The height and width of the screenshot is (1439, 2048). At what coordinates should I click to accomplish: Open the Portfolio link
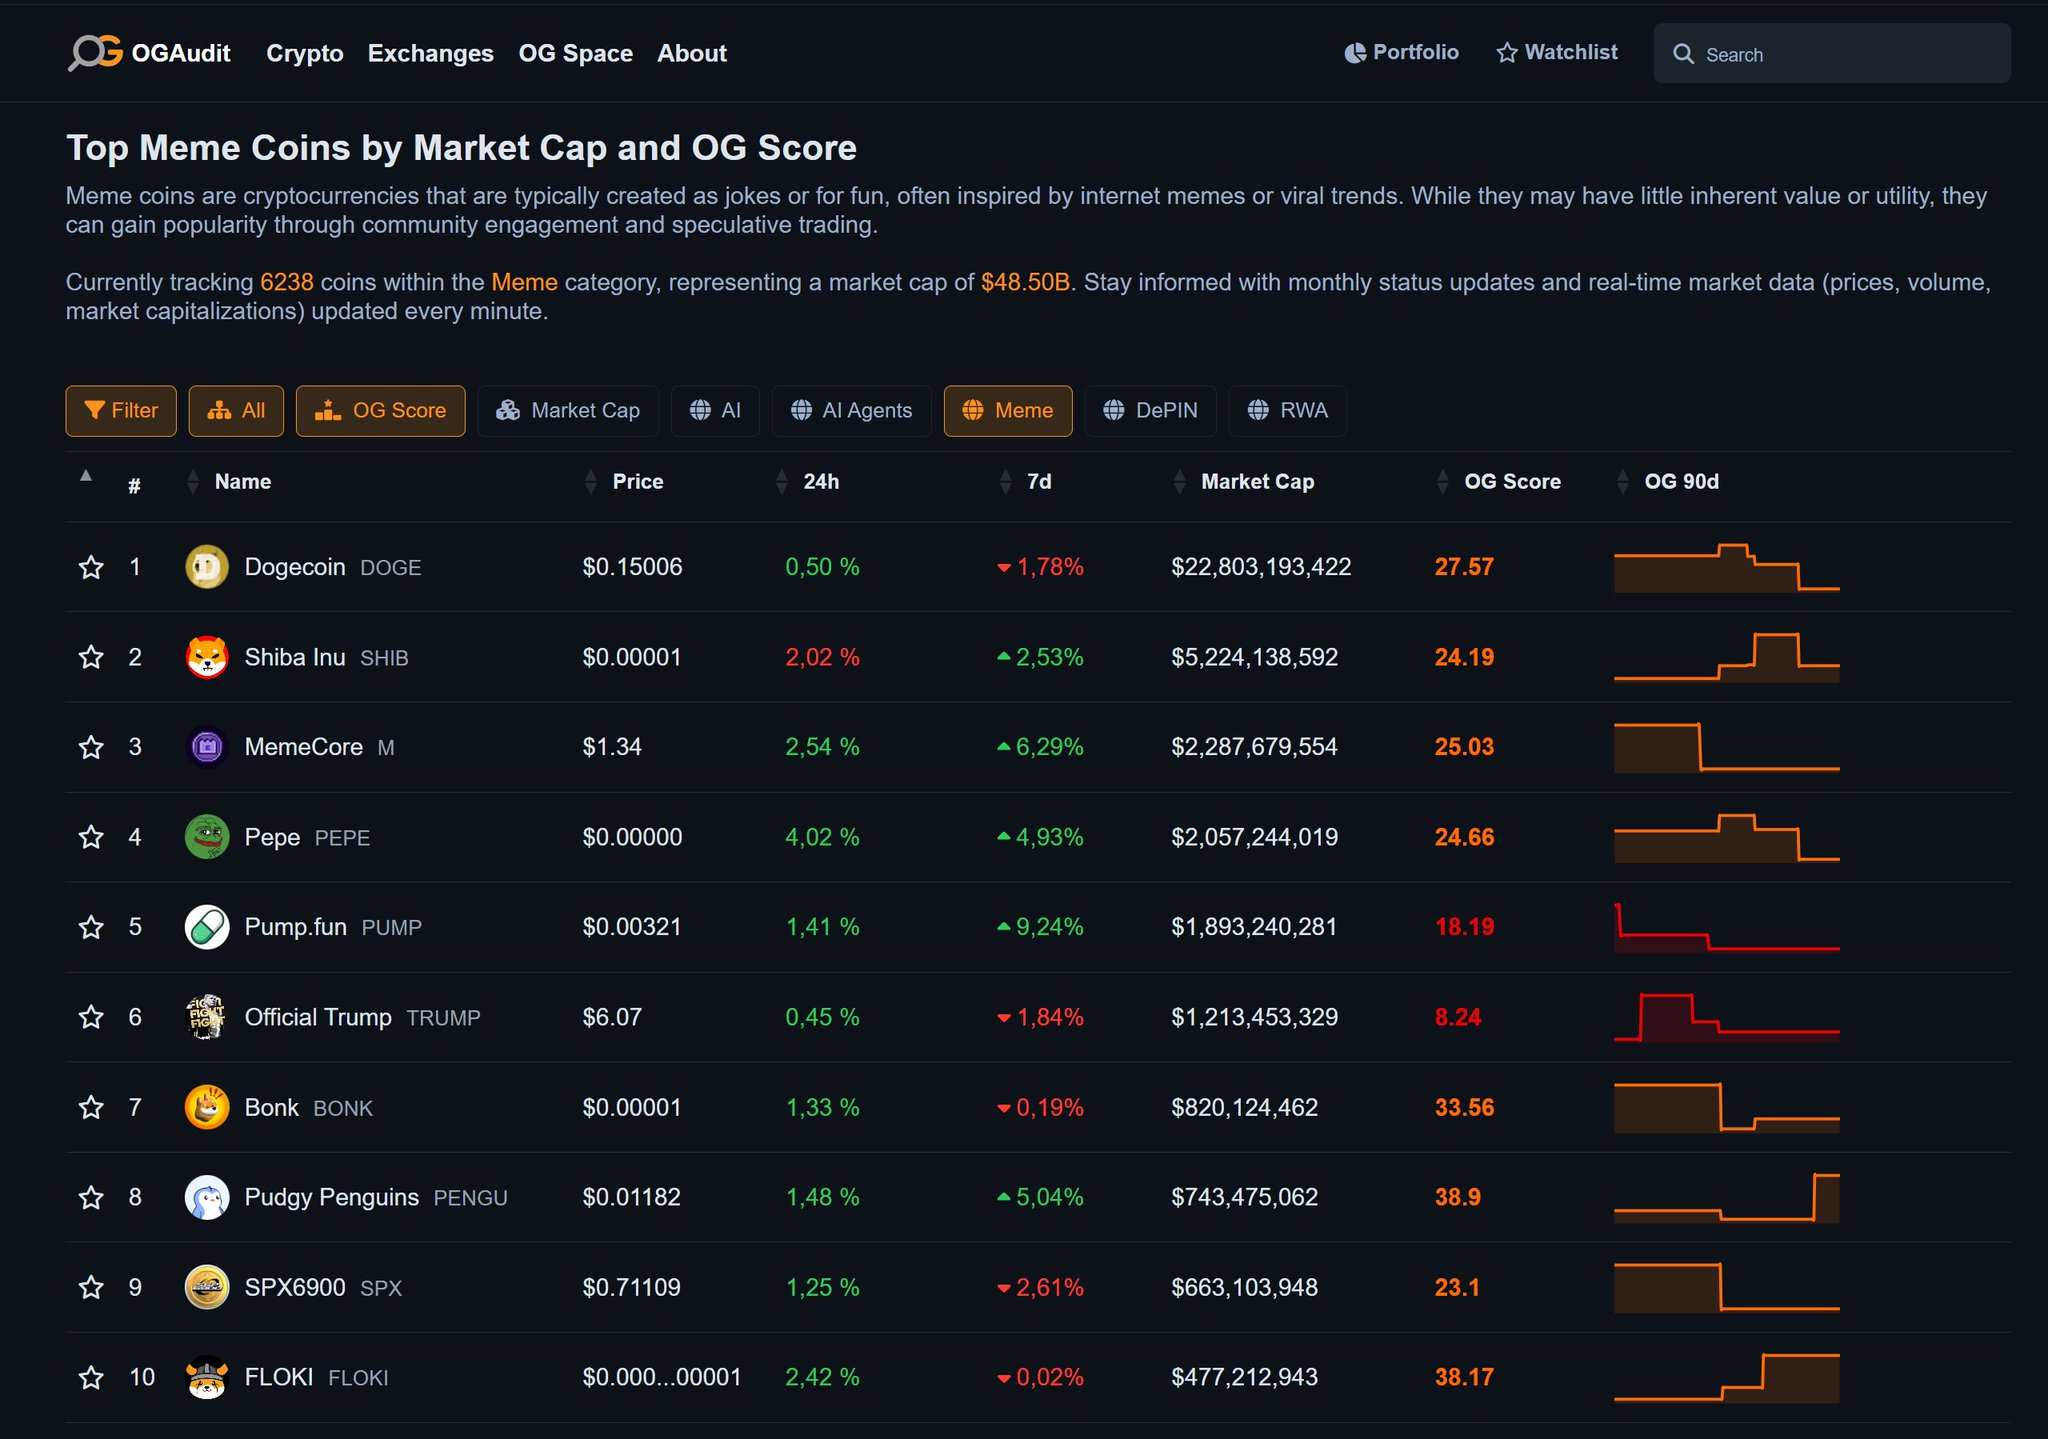[1402, 52]
